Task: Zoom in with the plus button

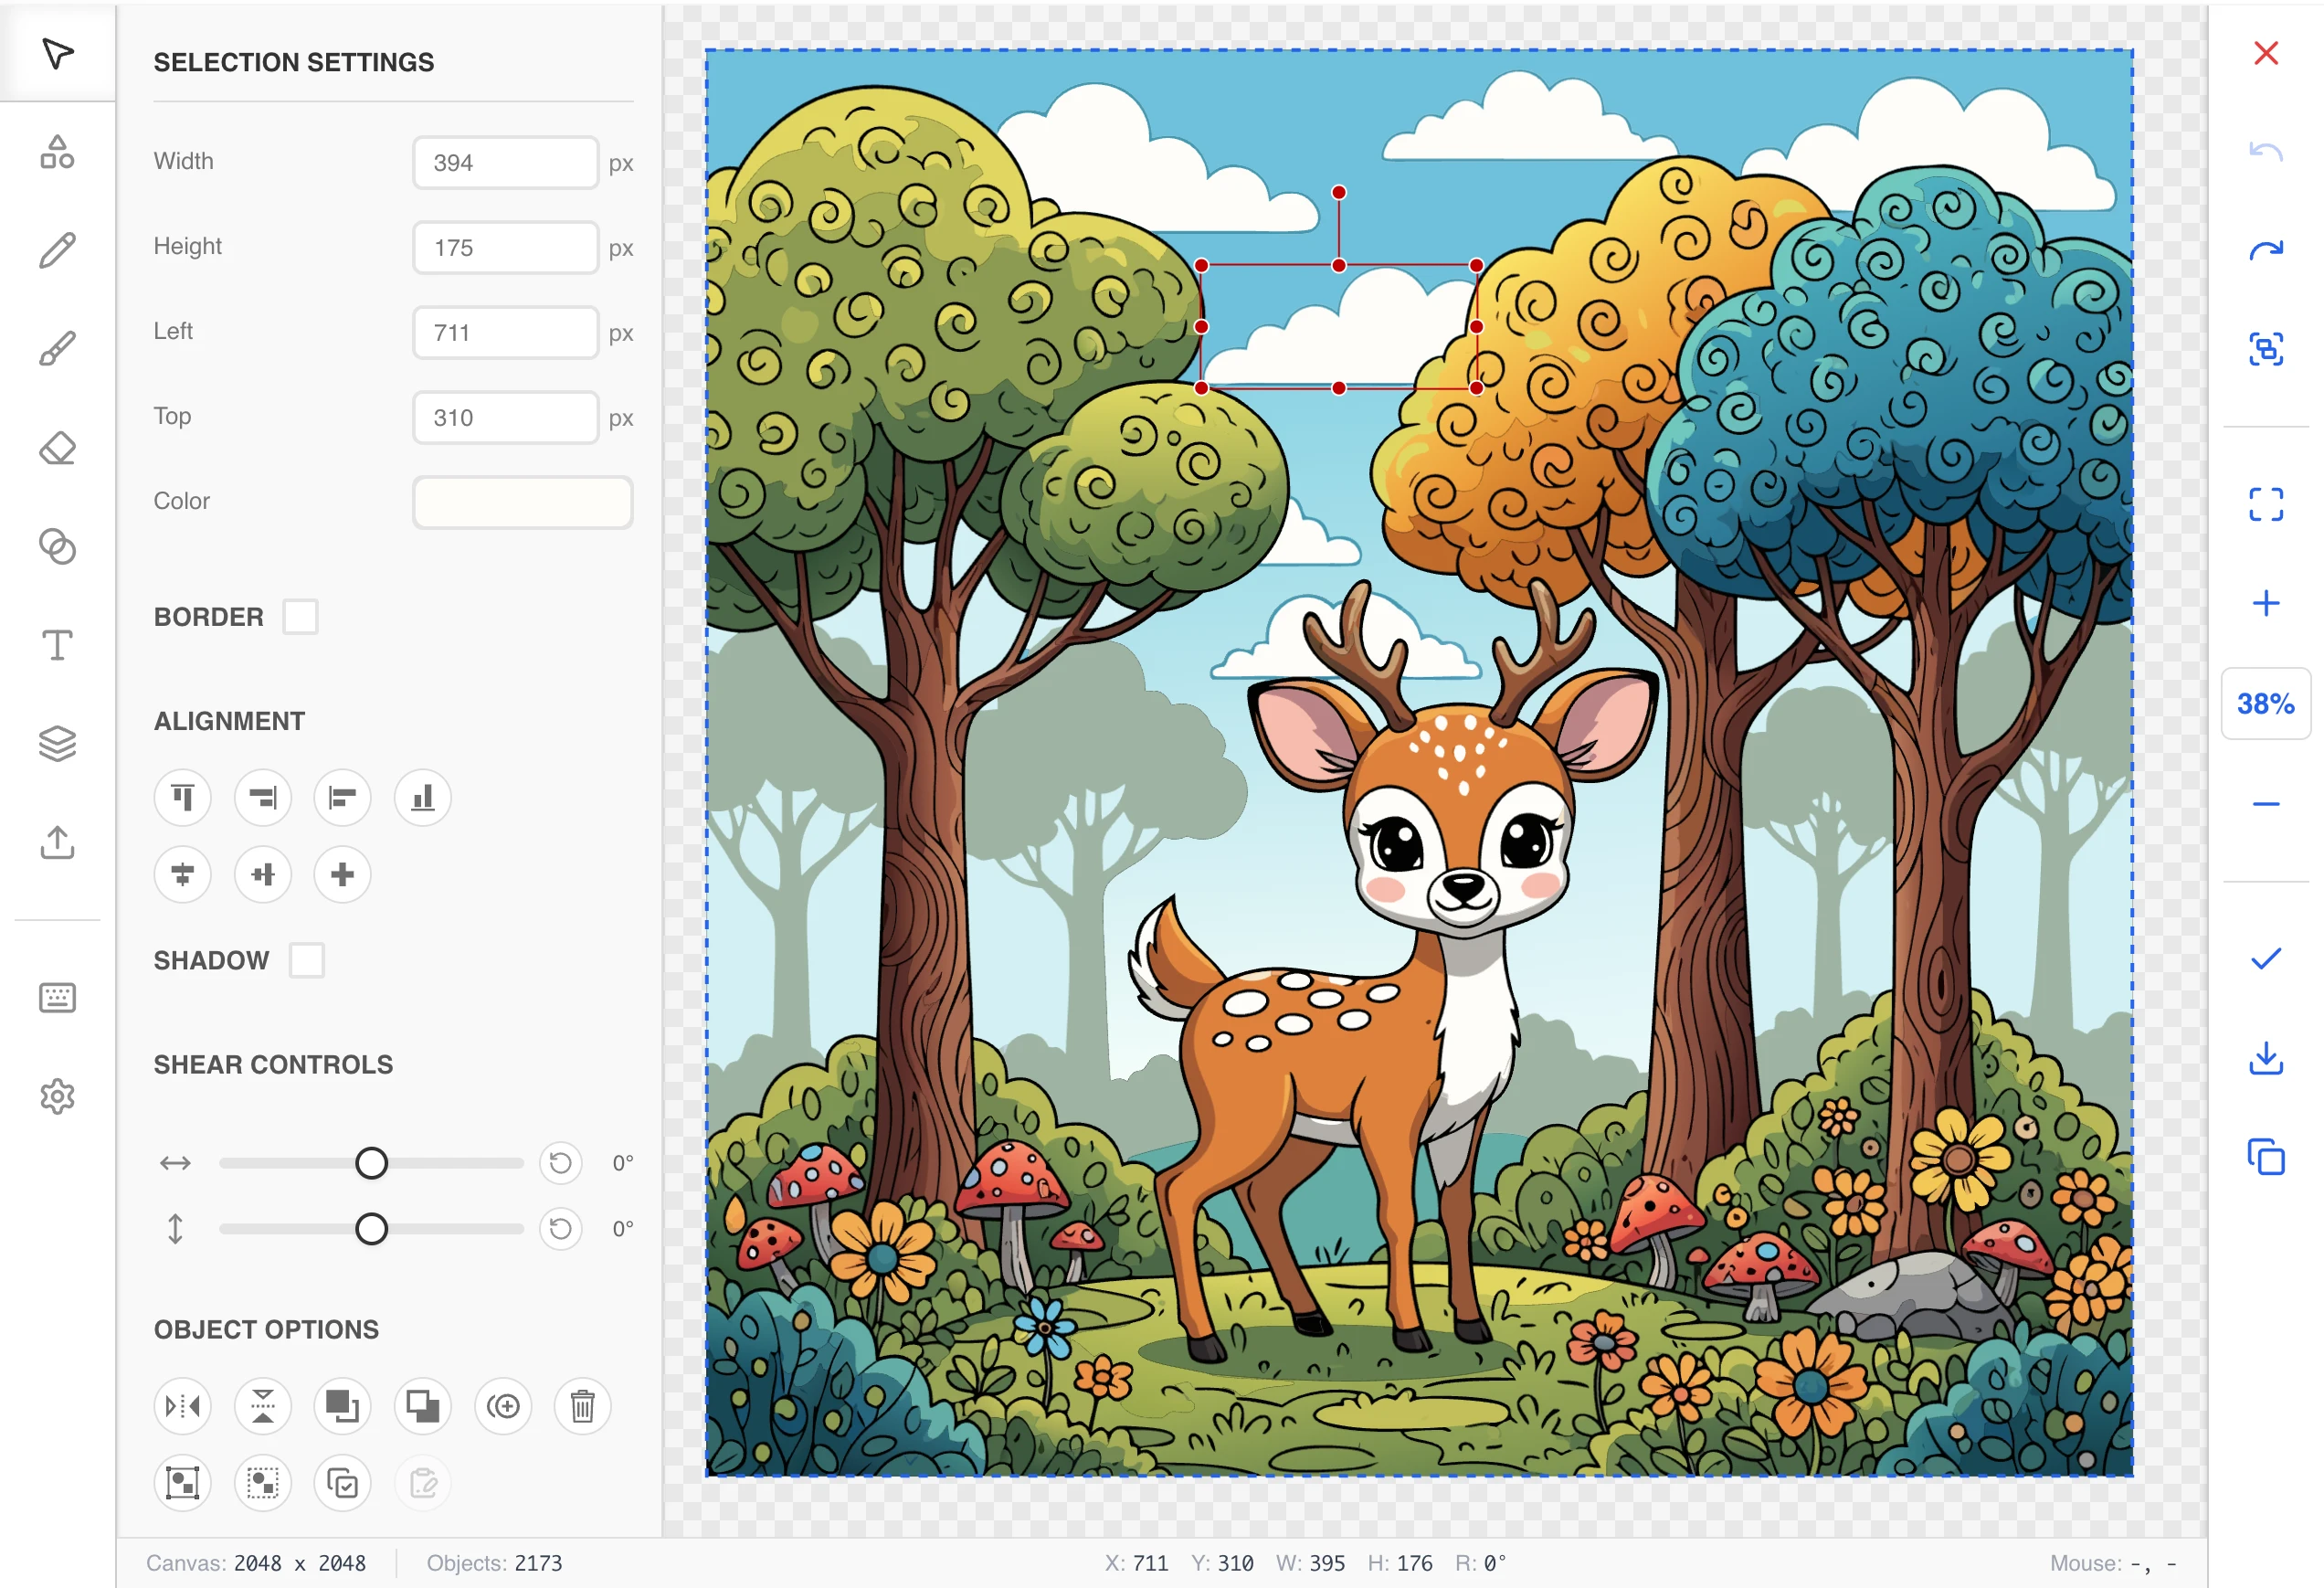Action: (2265, 603)
